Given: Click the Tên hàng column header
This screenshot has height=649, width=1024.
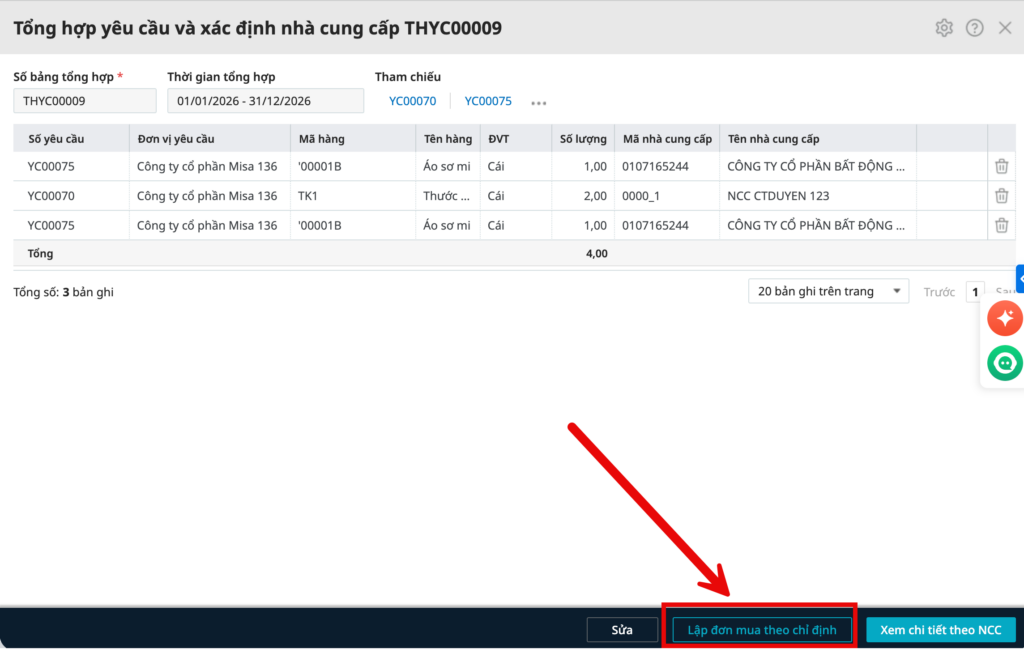Looking at the screenshot, I should tap(447, 138).
